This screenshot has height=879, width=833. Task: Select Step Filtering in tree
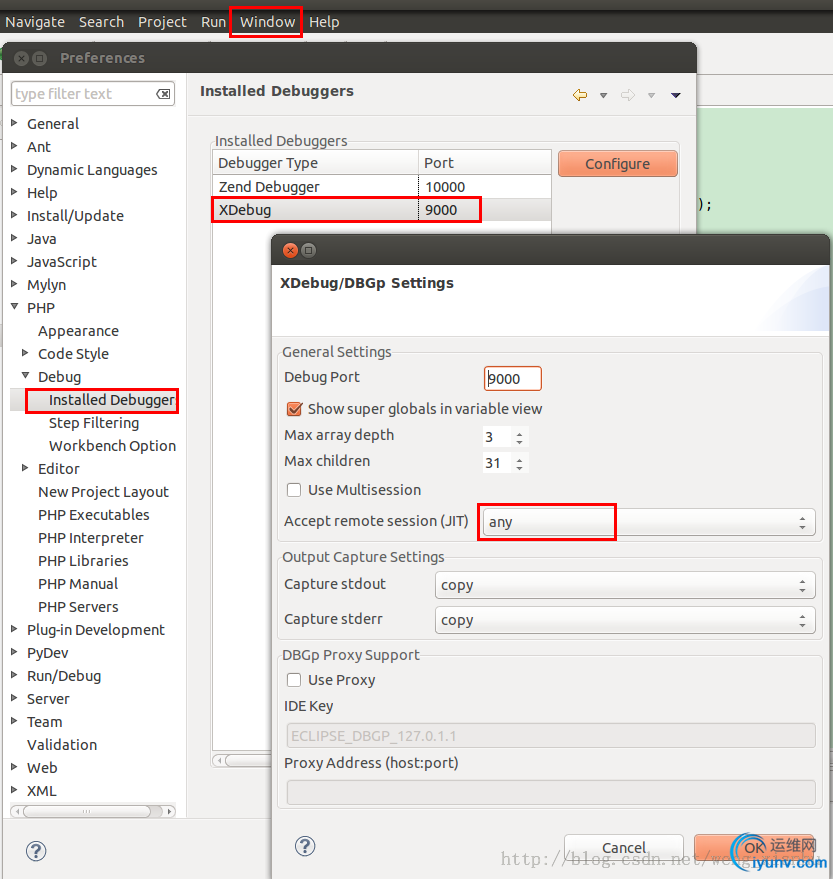(94, 423)
